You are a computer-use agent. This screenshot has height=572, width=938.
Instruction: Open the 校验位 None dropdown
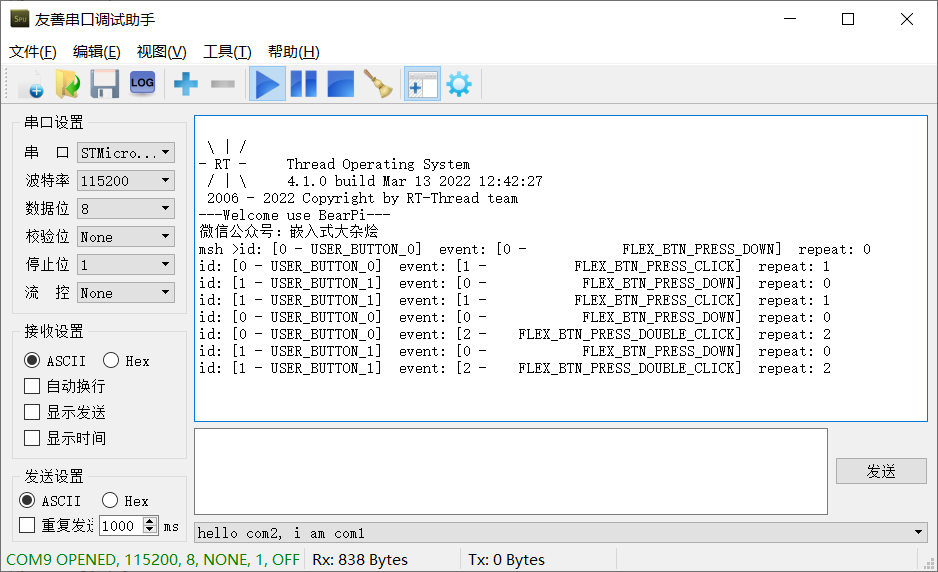tap(126, 237)
